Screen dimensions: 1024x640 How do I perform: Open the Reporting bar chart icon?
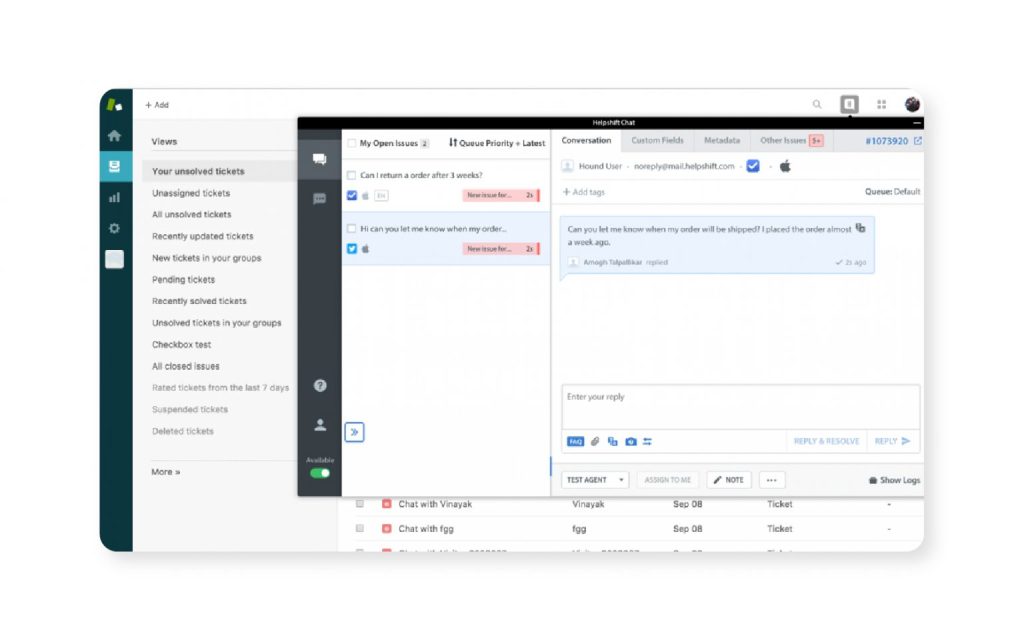point(114,197)
